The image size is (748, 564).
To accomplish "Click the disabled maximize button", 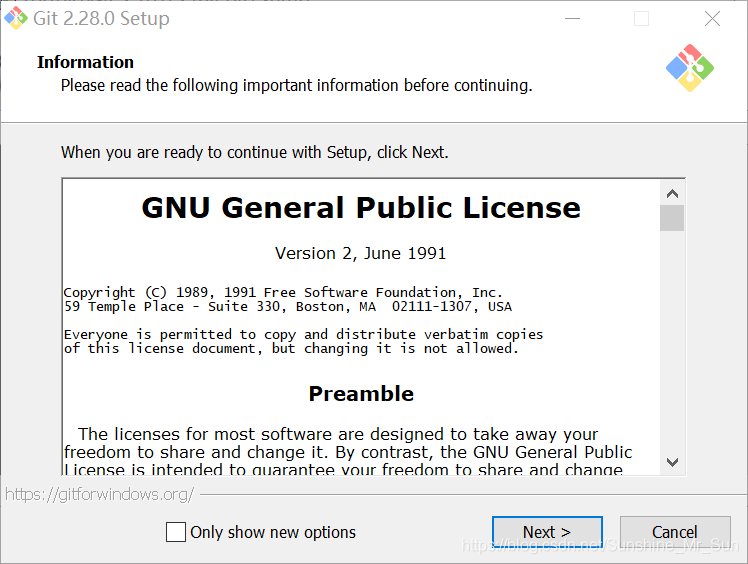I will (642, 18).
